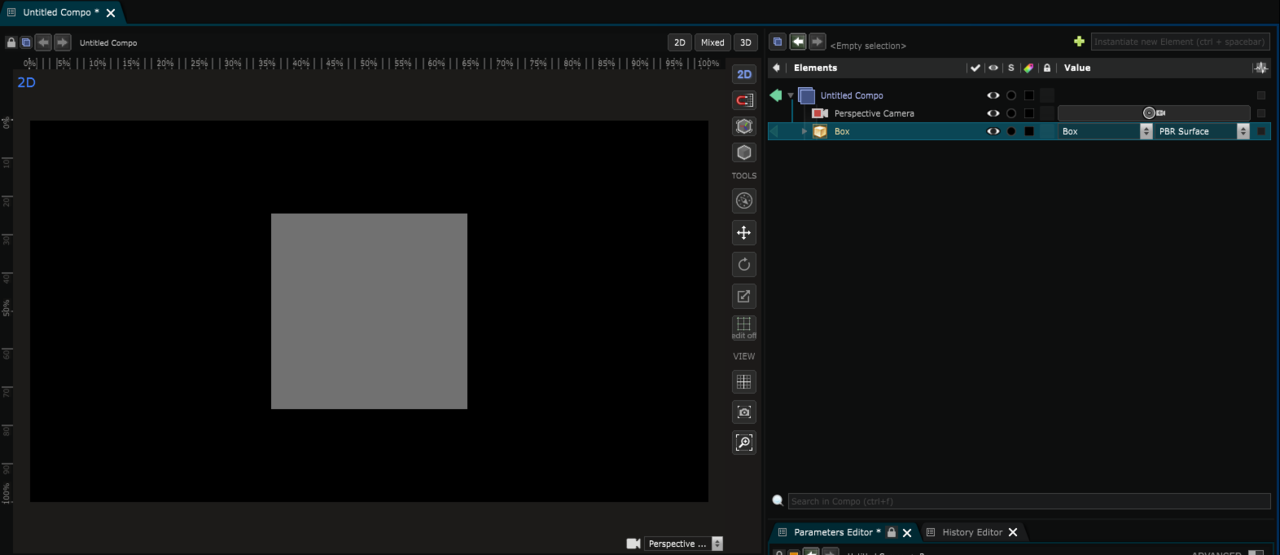
Task: Click the solid cube shading icon
Action: [x=744, y=153]
